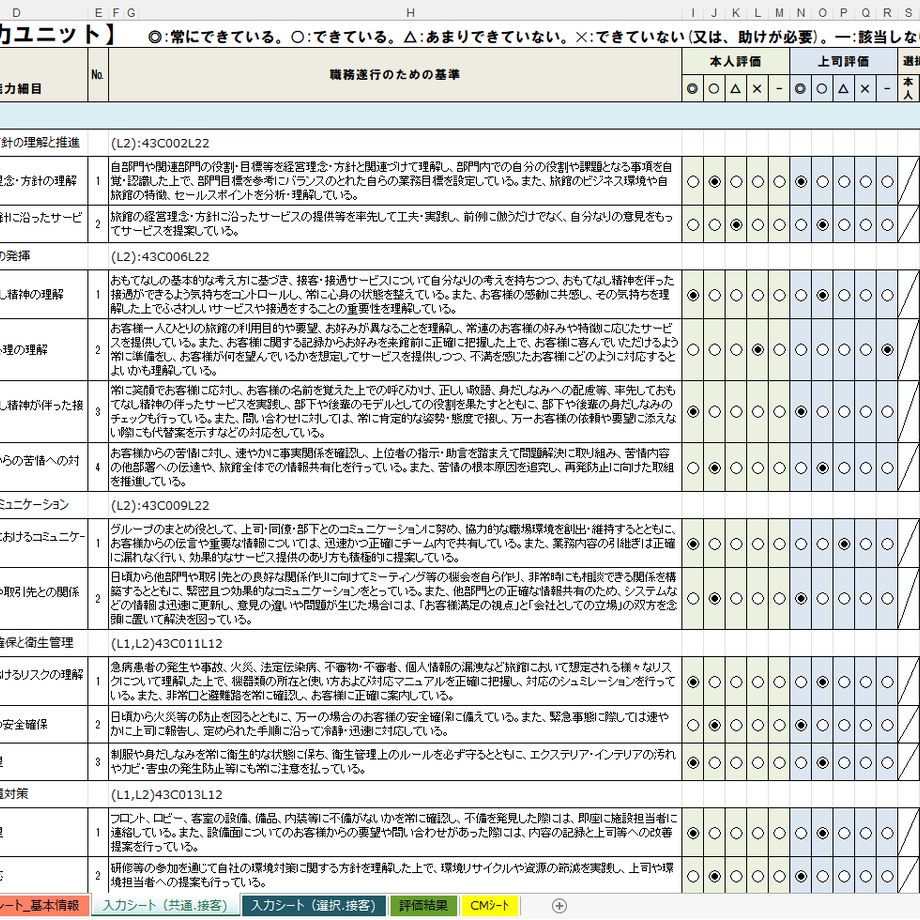Set 上司評価 ◎ for the 旅館の経営理念 row
This screenshot has height=920, width=920.
click(x=801, y=225)
